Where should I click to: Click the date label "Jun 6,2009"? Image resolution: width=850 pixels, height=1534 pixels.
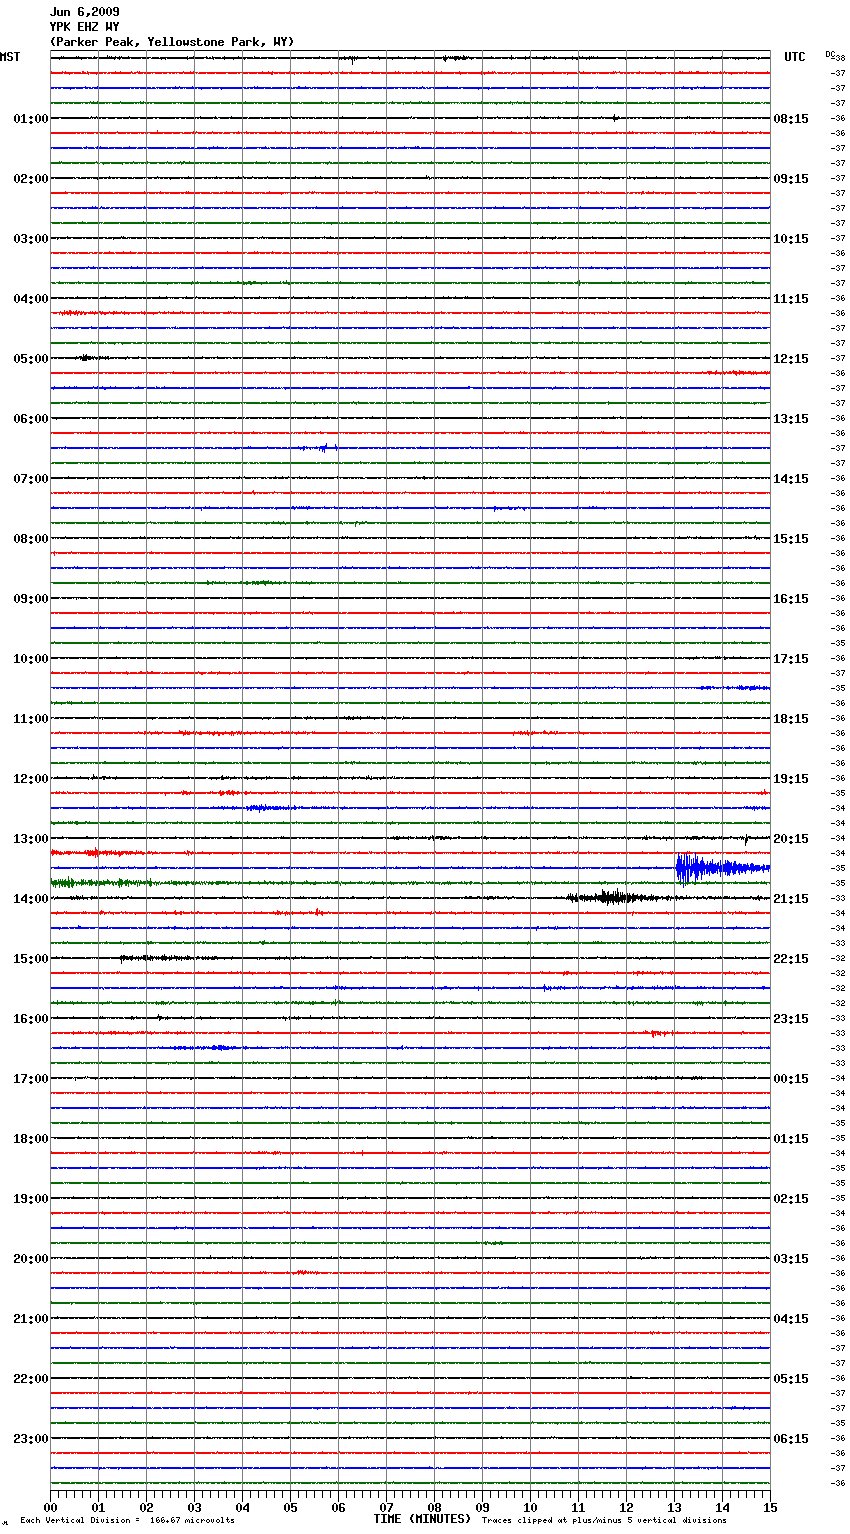coord(84,12)
